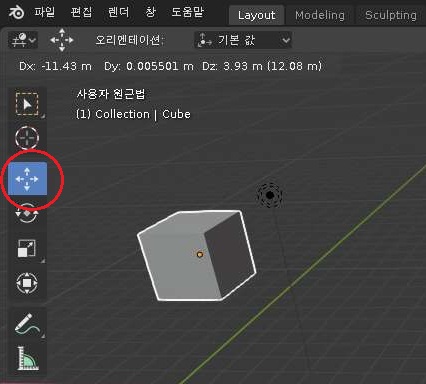Viewport: 426px width, 384px height.
Task: Click the Dy: 0.005501 m value
Action: pyautogui.click(x=149, y=66)
